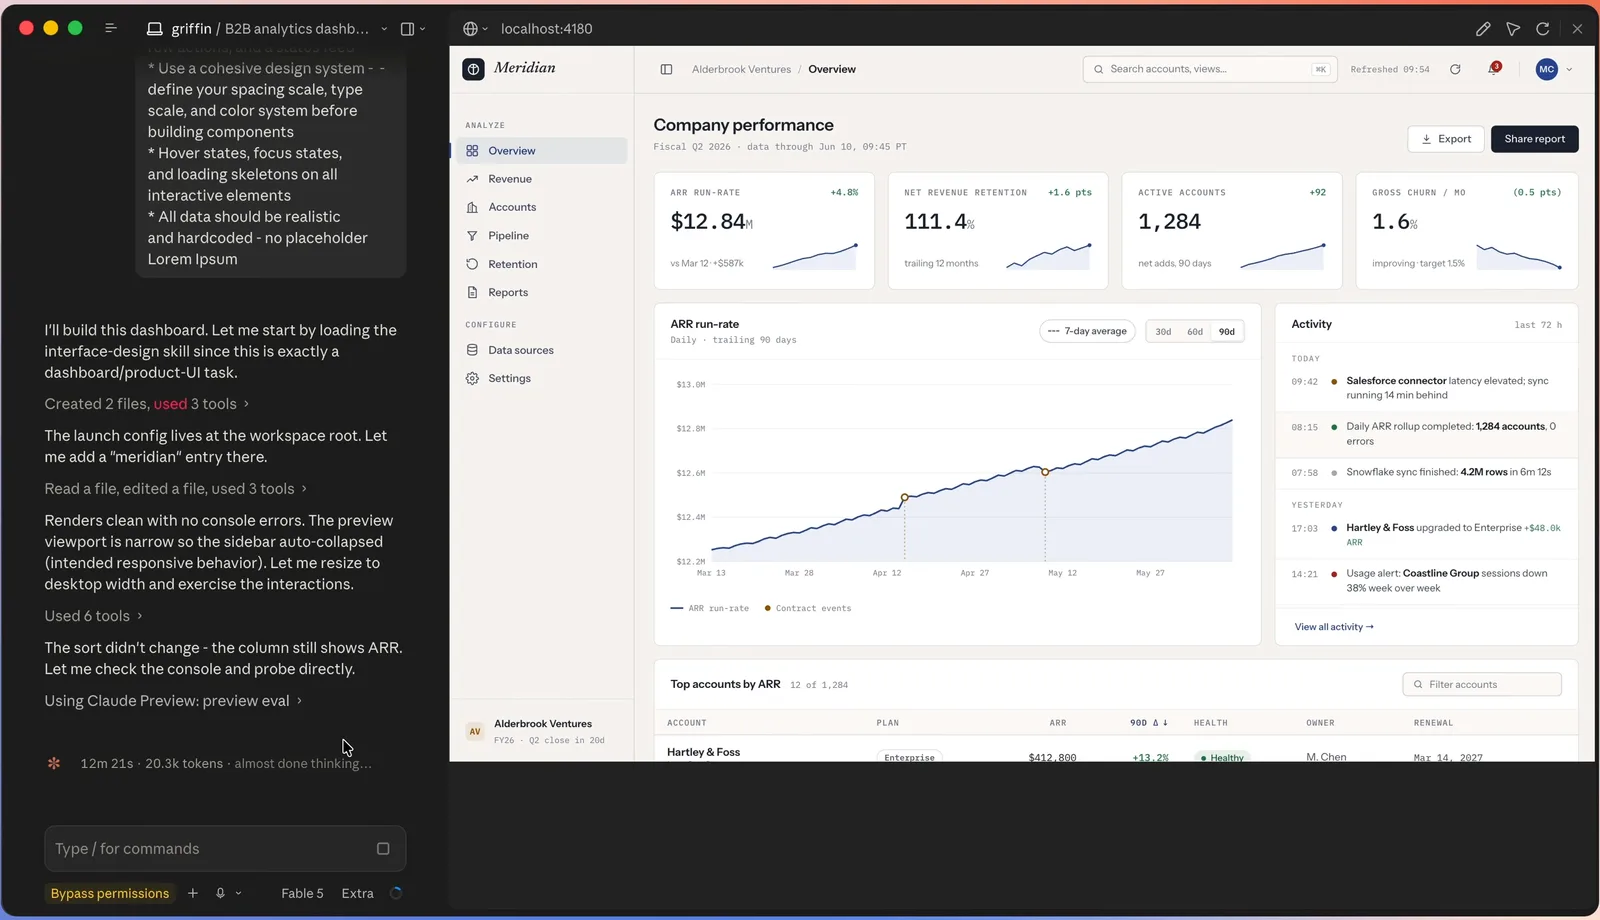Click the May 12 contract event marker on the chart
Image resolution: width=1600 pixels, height=920 pixels.
pos(1045,472)
